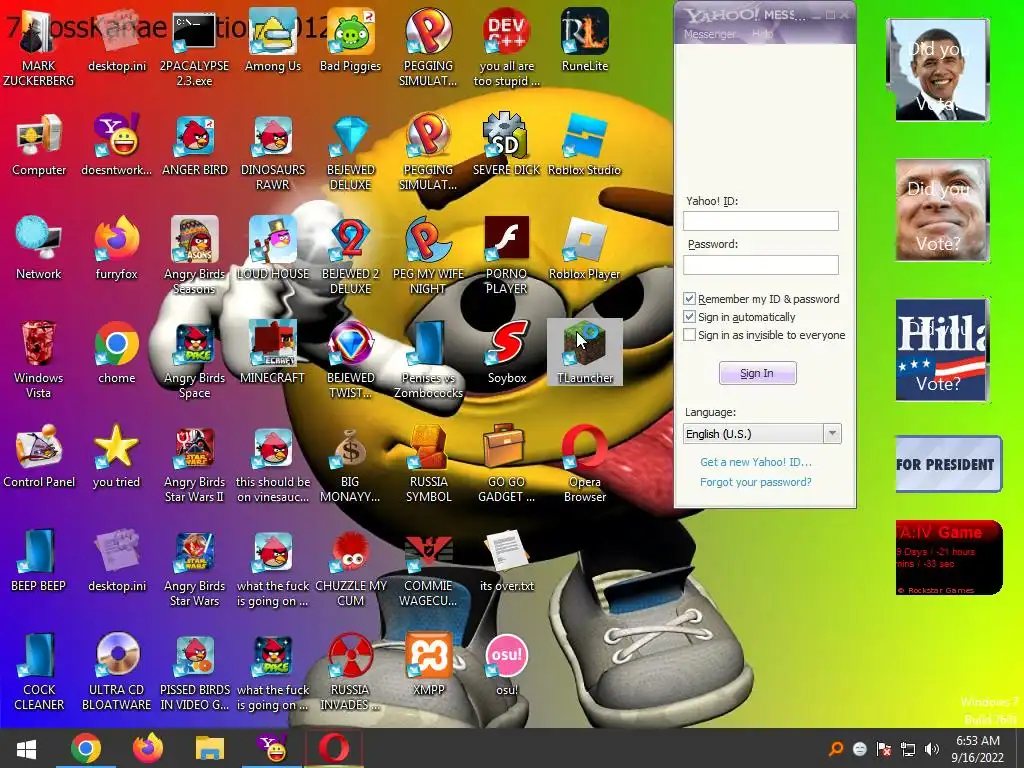The height and width of the screenshot is (768, 1024).
Task: Open Forgot your password? link
Action: click(x=756, y=482)
